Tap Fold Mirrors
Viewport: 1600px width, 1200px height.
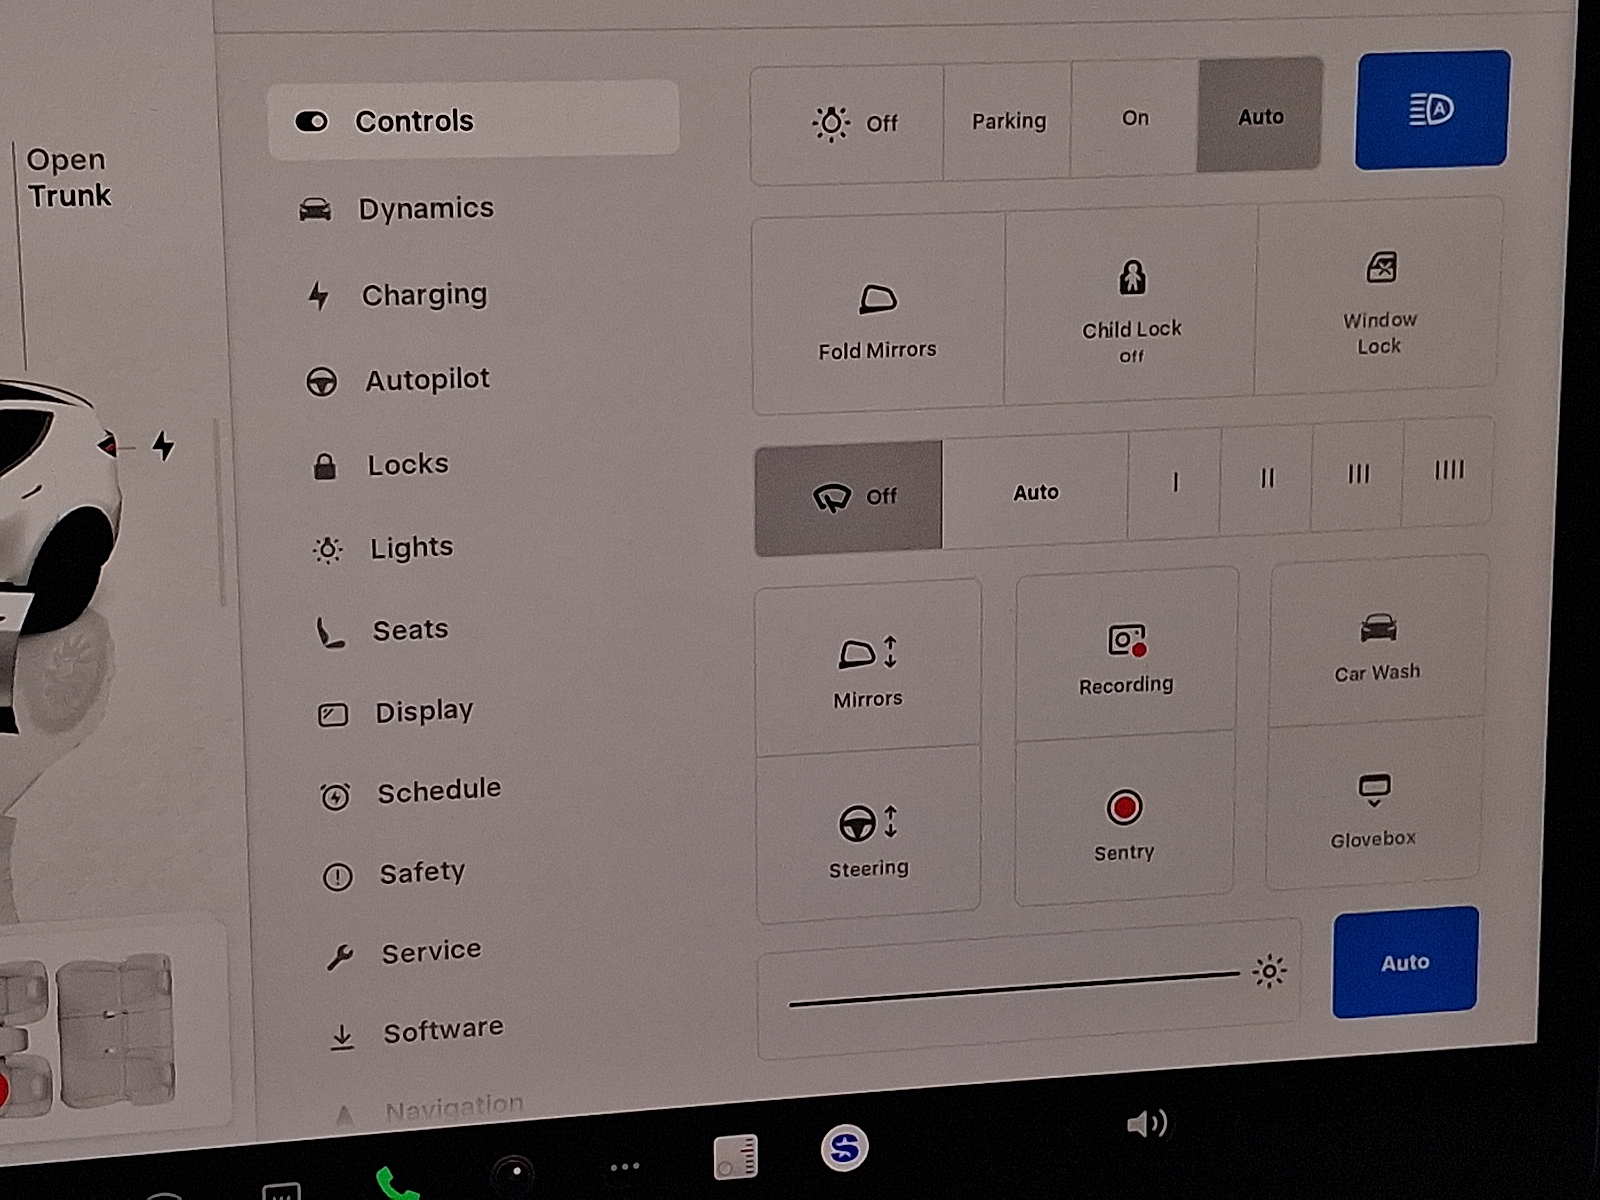(x=877, y=315)
